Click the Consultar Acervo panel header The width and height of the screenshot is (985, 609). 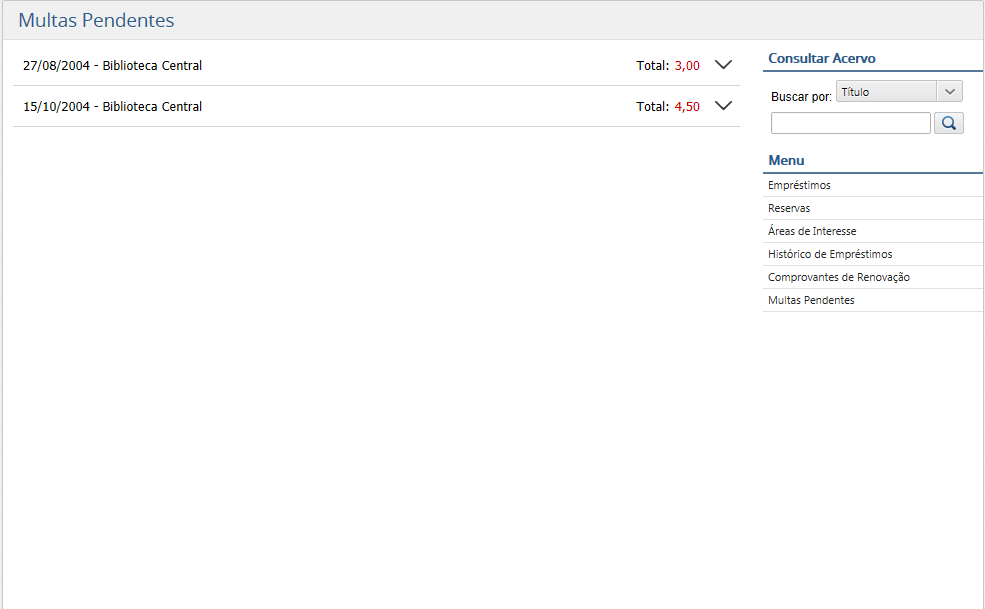(821, 59)
